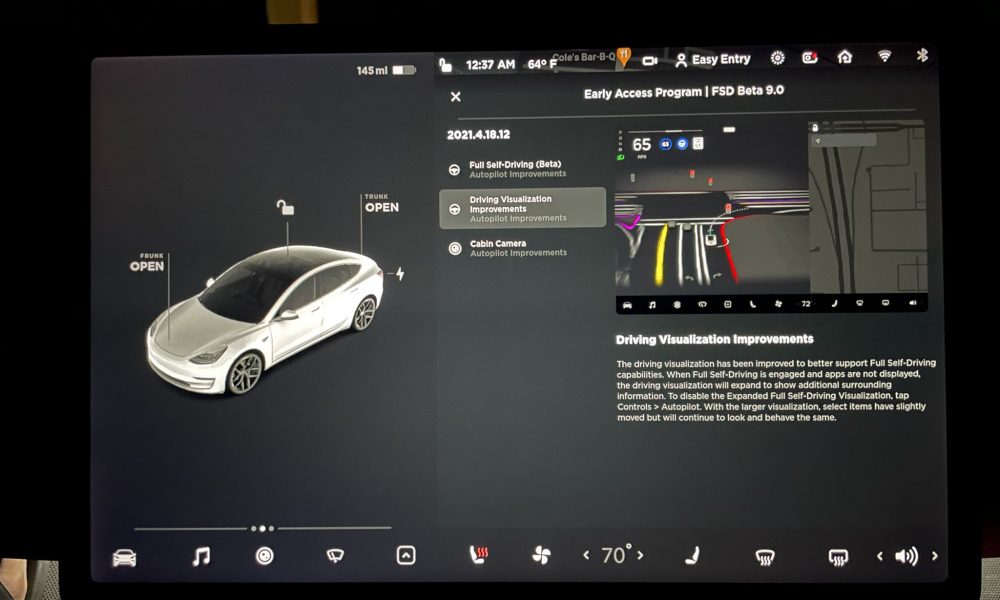The image size is (1000, 600).
Task: Raise temperature with right arrow
Action: click(x=640, y=555)
